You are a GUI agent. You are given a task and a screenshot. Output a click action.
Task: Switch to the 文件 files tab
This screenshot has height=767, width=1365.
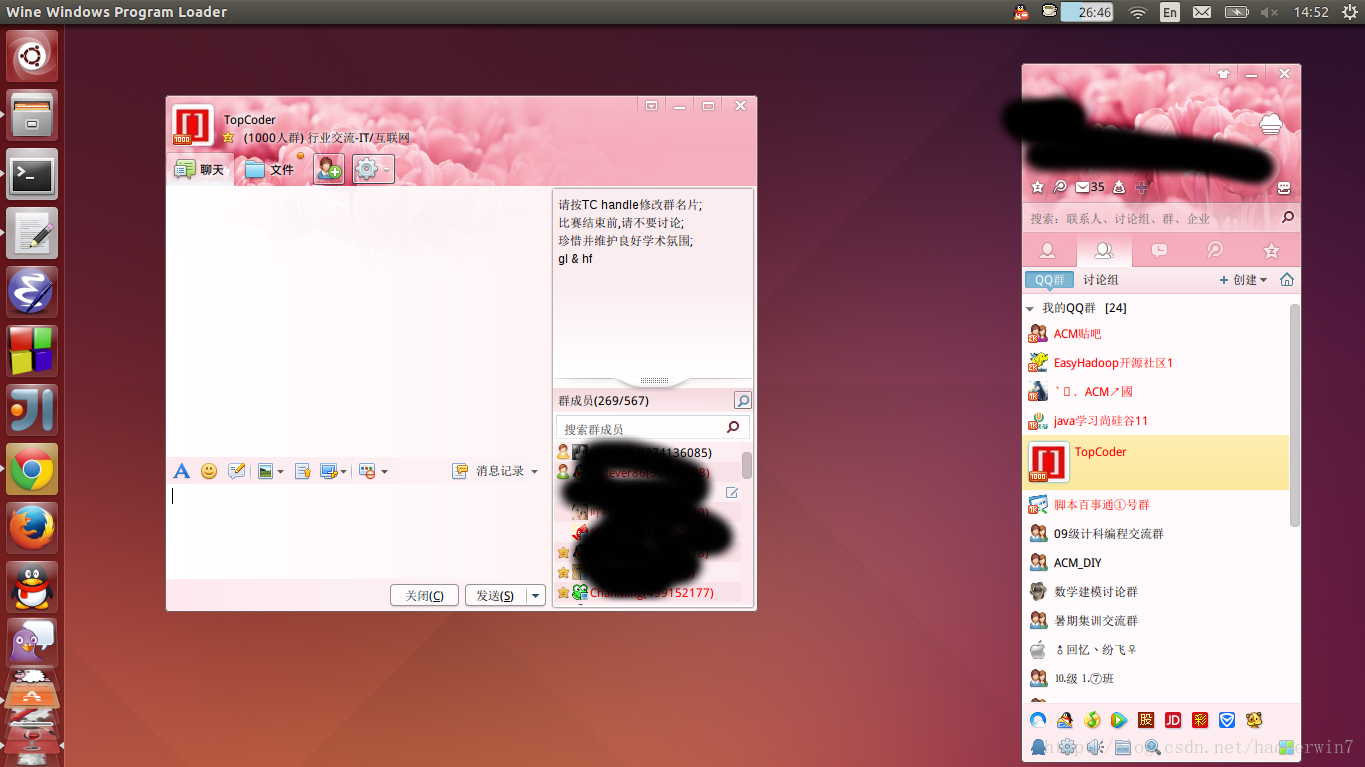pyautogui.click(x=271, y=170)
